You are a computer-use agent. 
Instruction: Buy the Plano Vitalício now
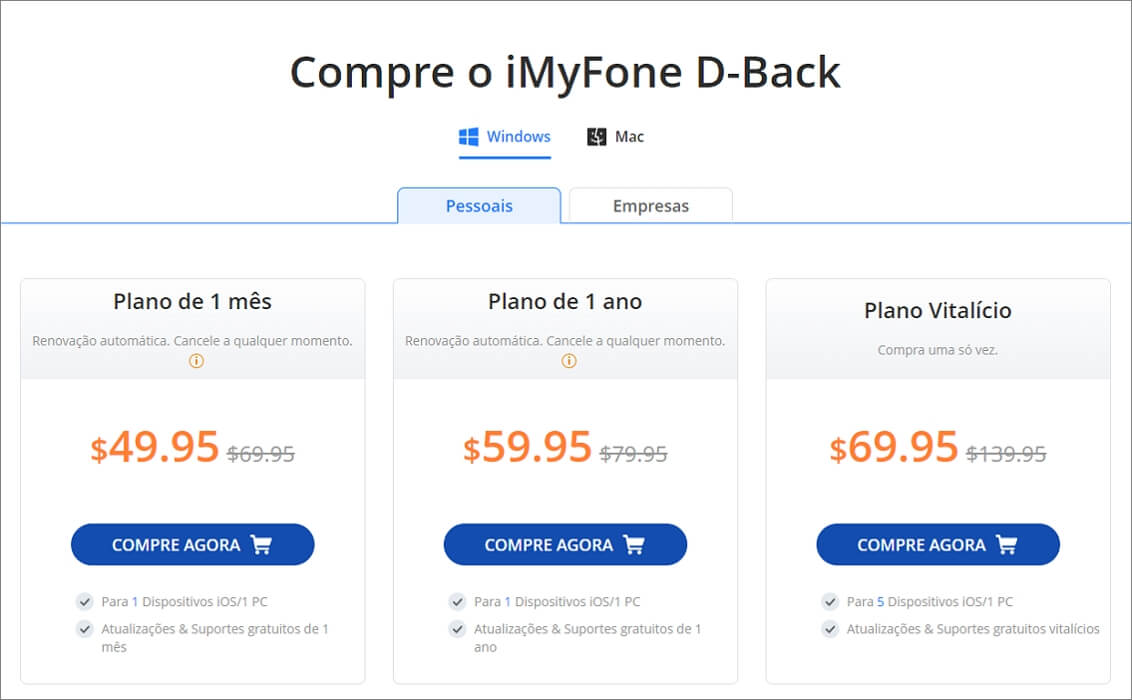pos(938,545)
